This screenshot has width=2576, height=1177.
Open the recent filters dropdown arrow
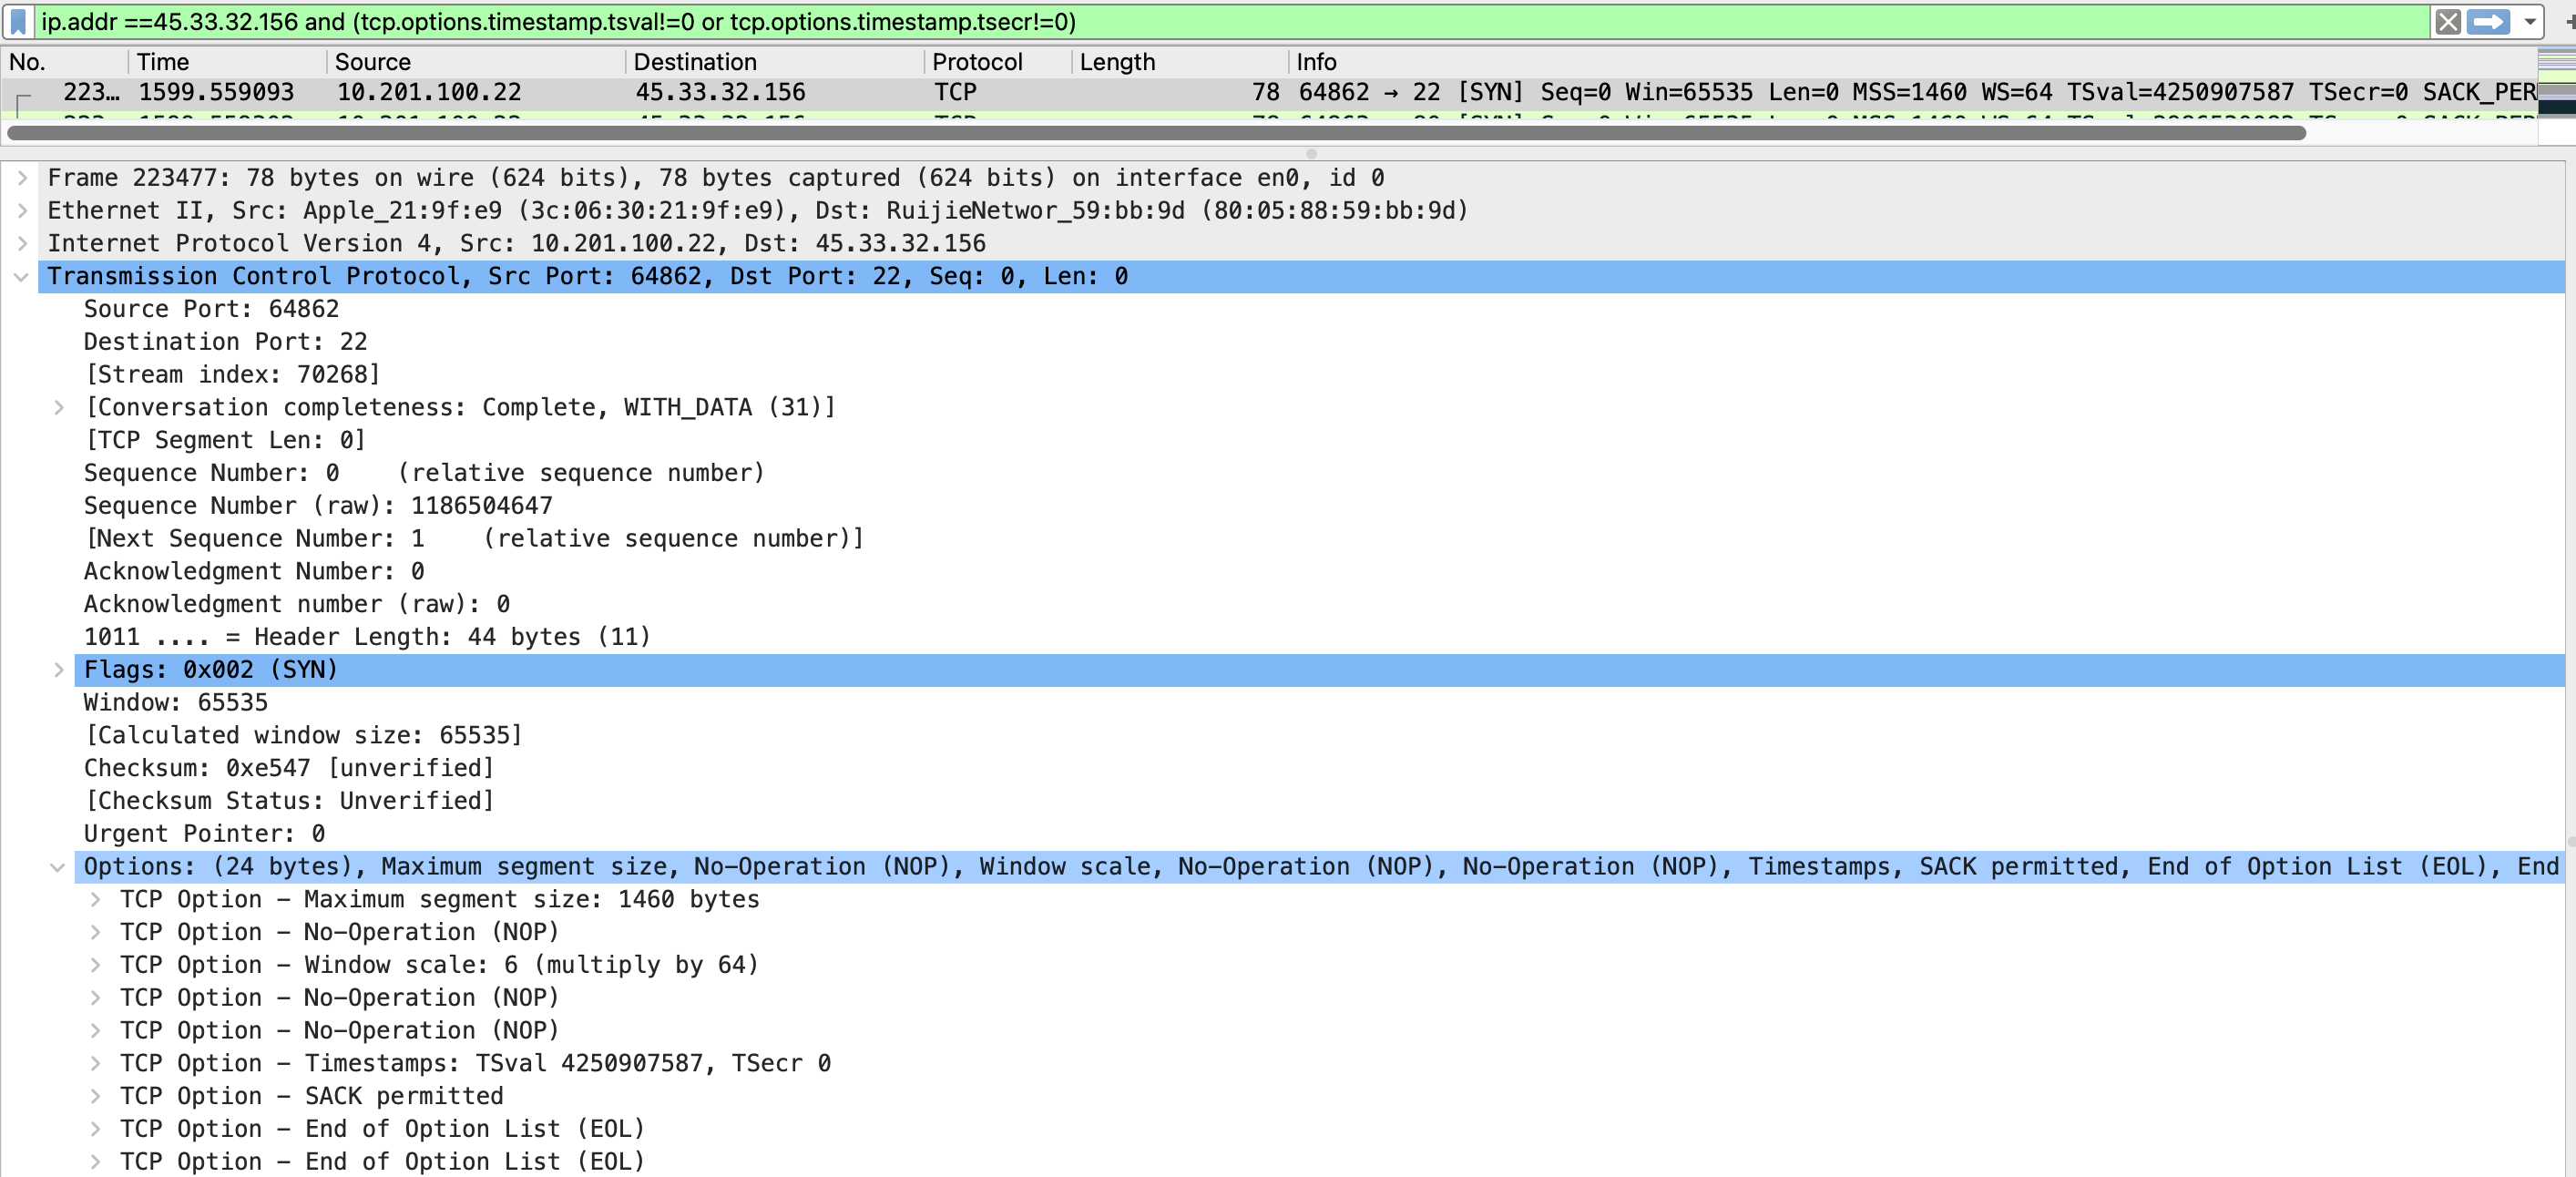(x=2529, y=21)
